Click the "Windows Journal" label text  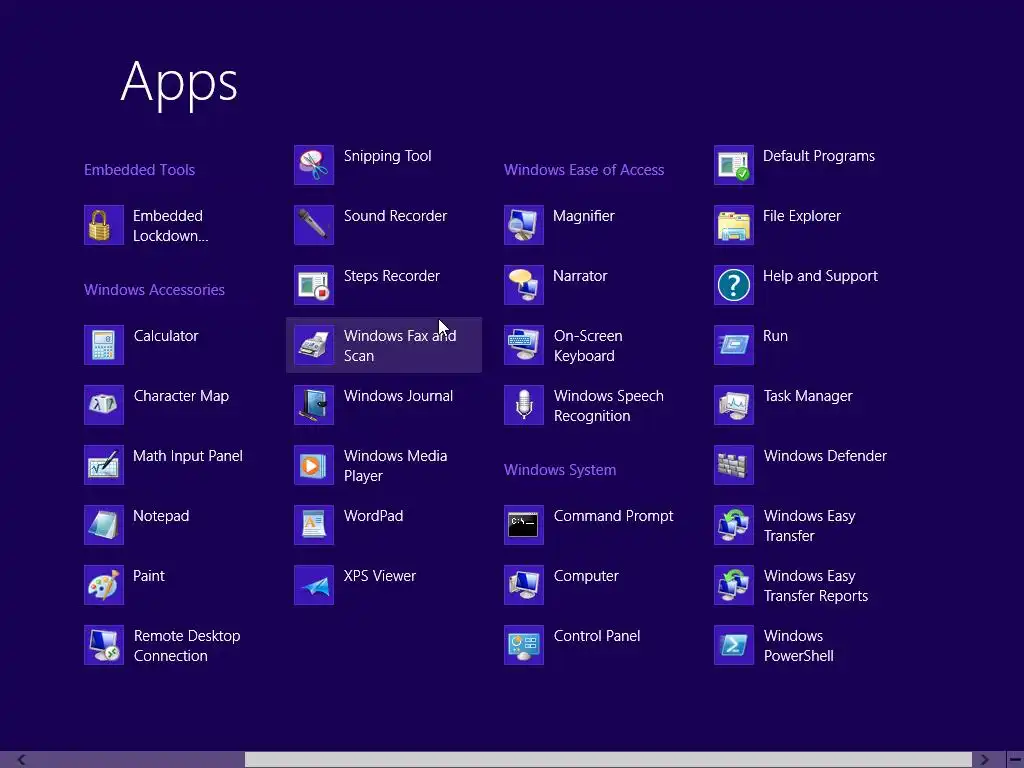(398, 396)
